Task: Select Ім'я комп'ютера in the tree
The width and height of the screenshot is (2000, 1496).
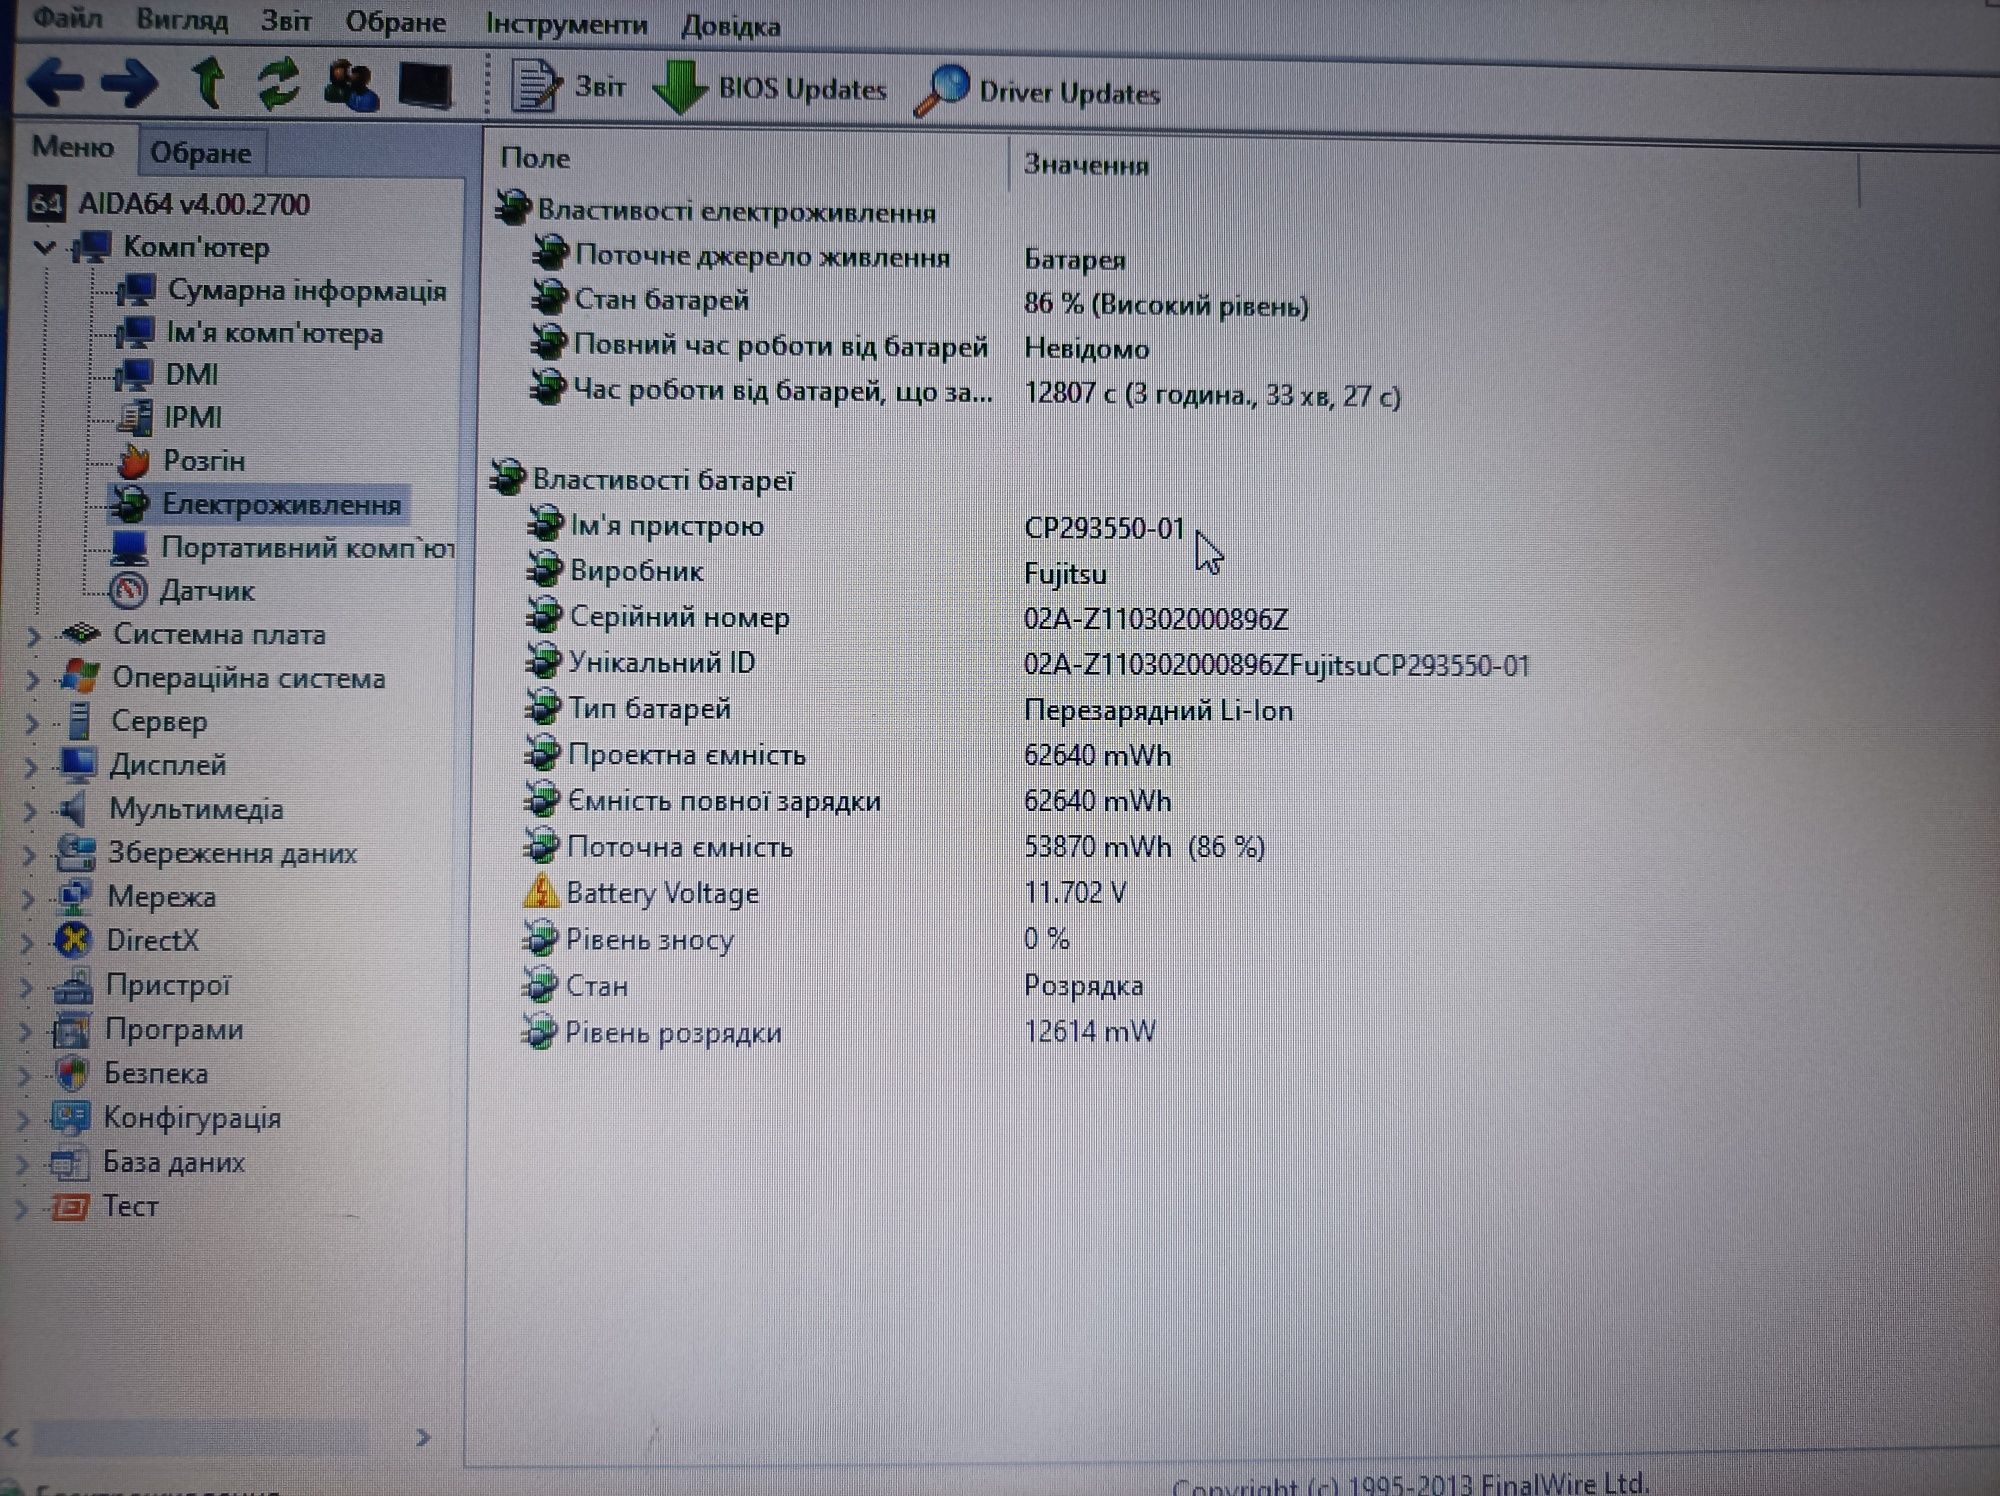Action: 275,333
